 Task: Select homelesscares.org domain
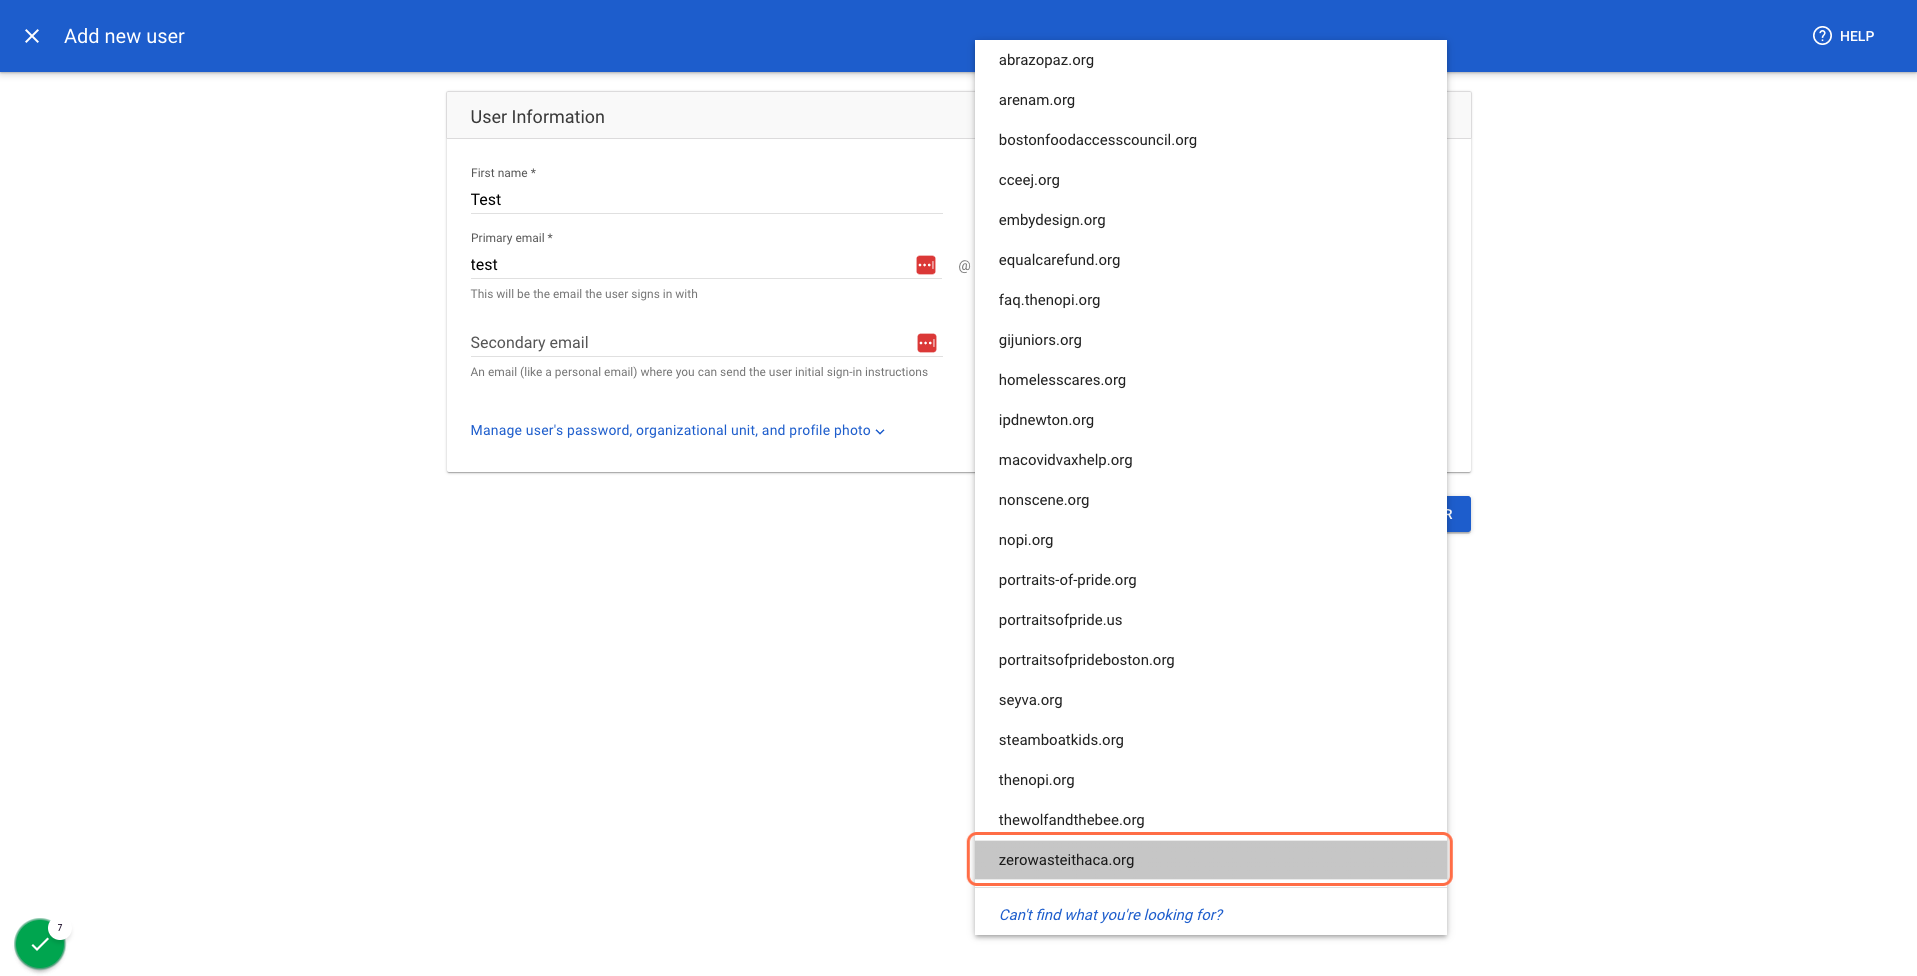point(1210,380)
